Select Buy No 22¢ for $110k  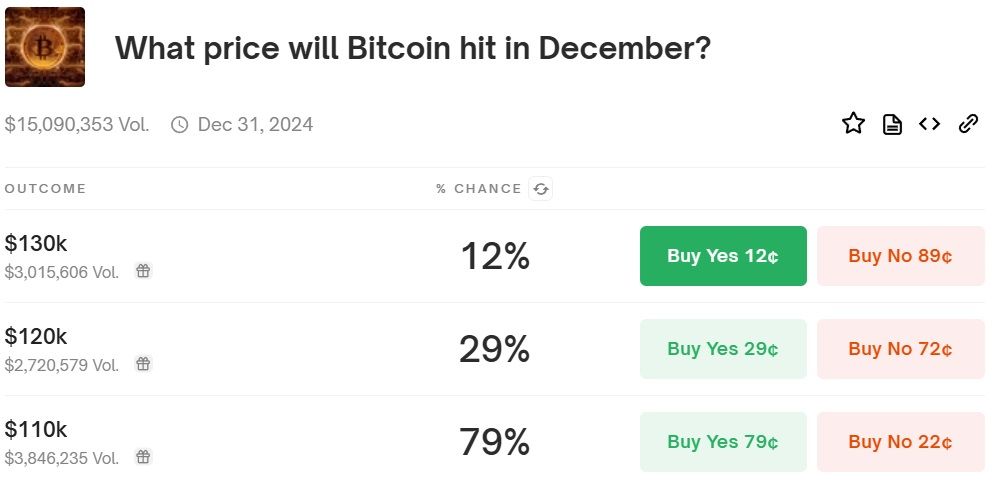click(x=900, y=442)
